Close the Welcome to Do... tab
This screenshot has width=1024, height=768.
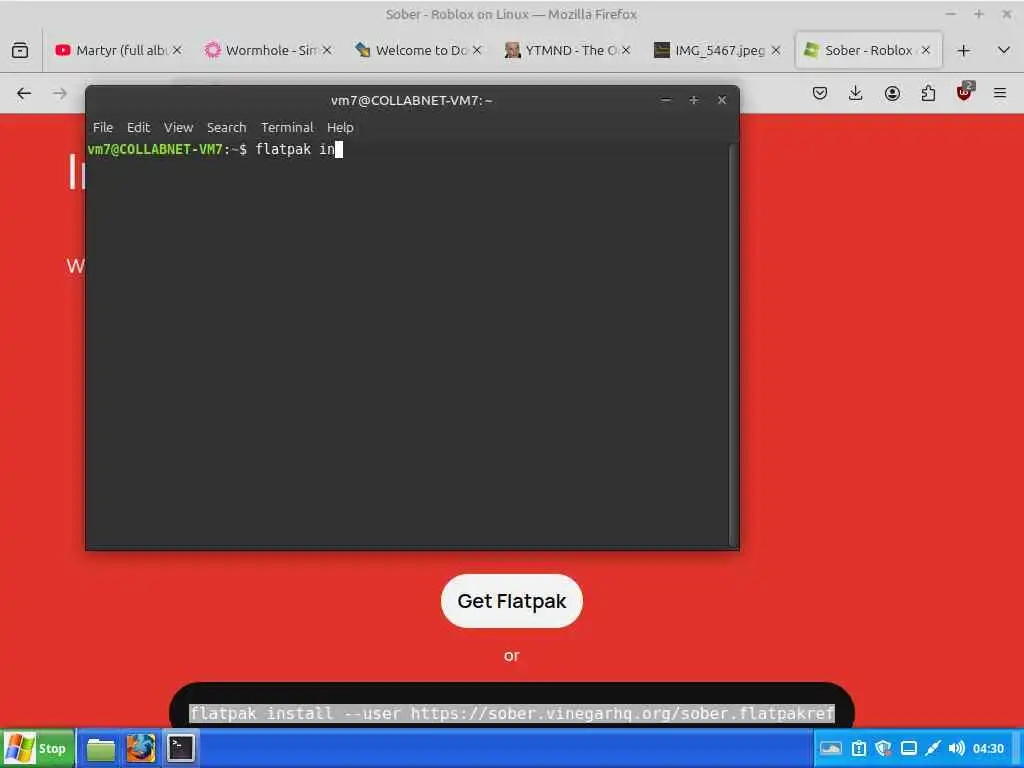477,50
